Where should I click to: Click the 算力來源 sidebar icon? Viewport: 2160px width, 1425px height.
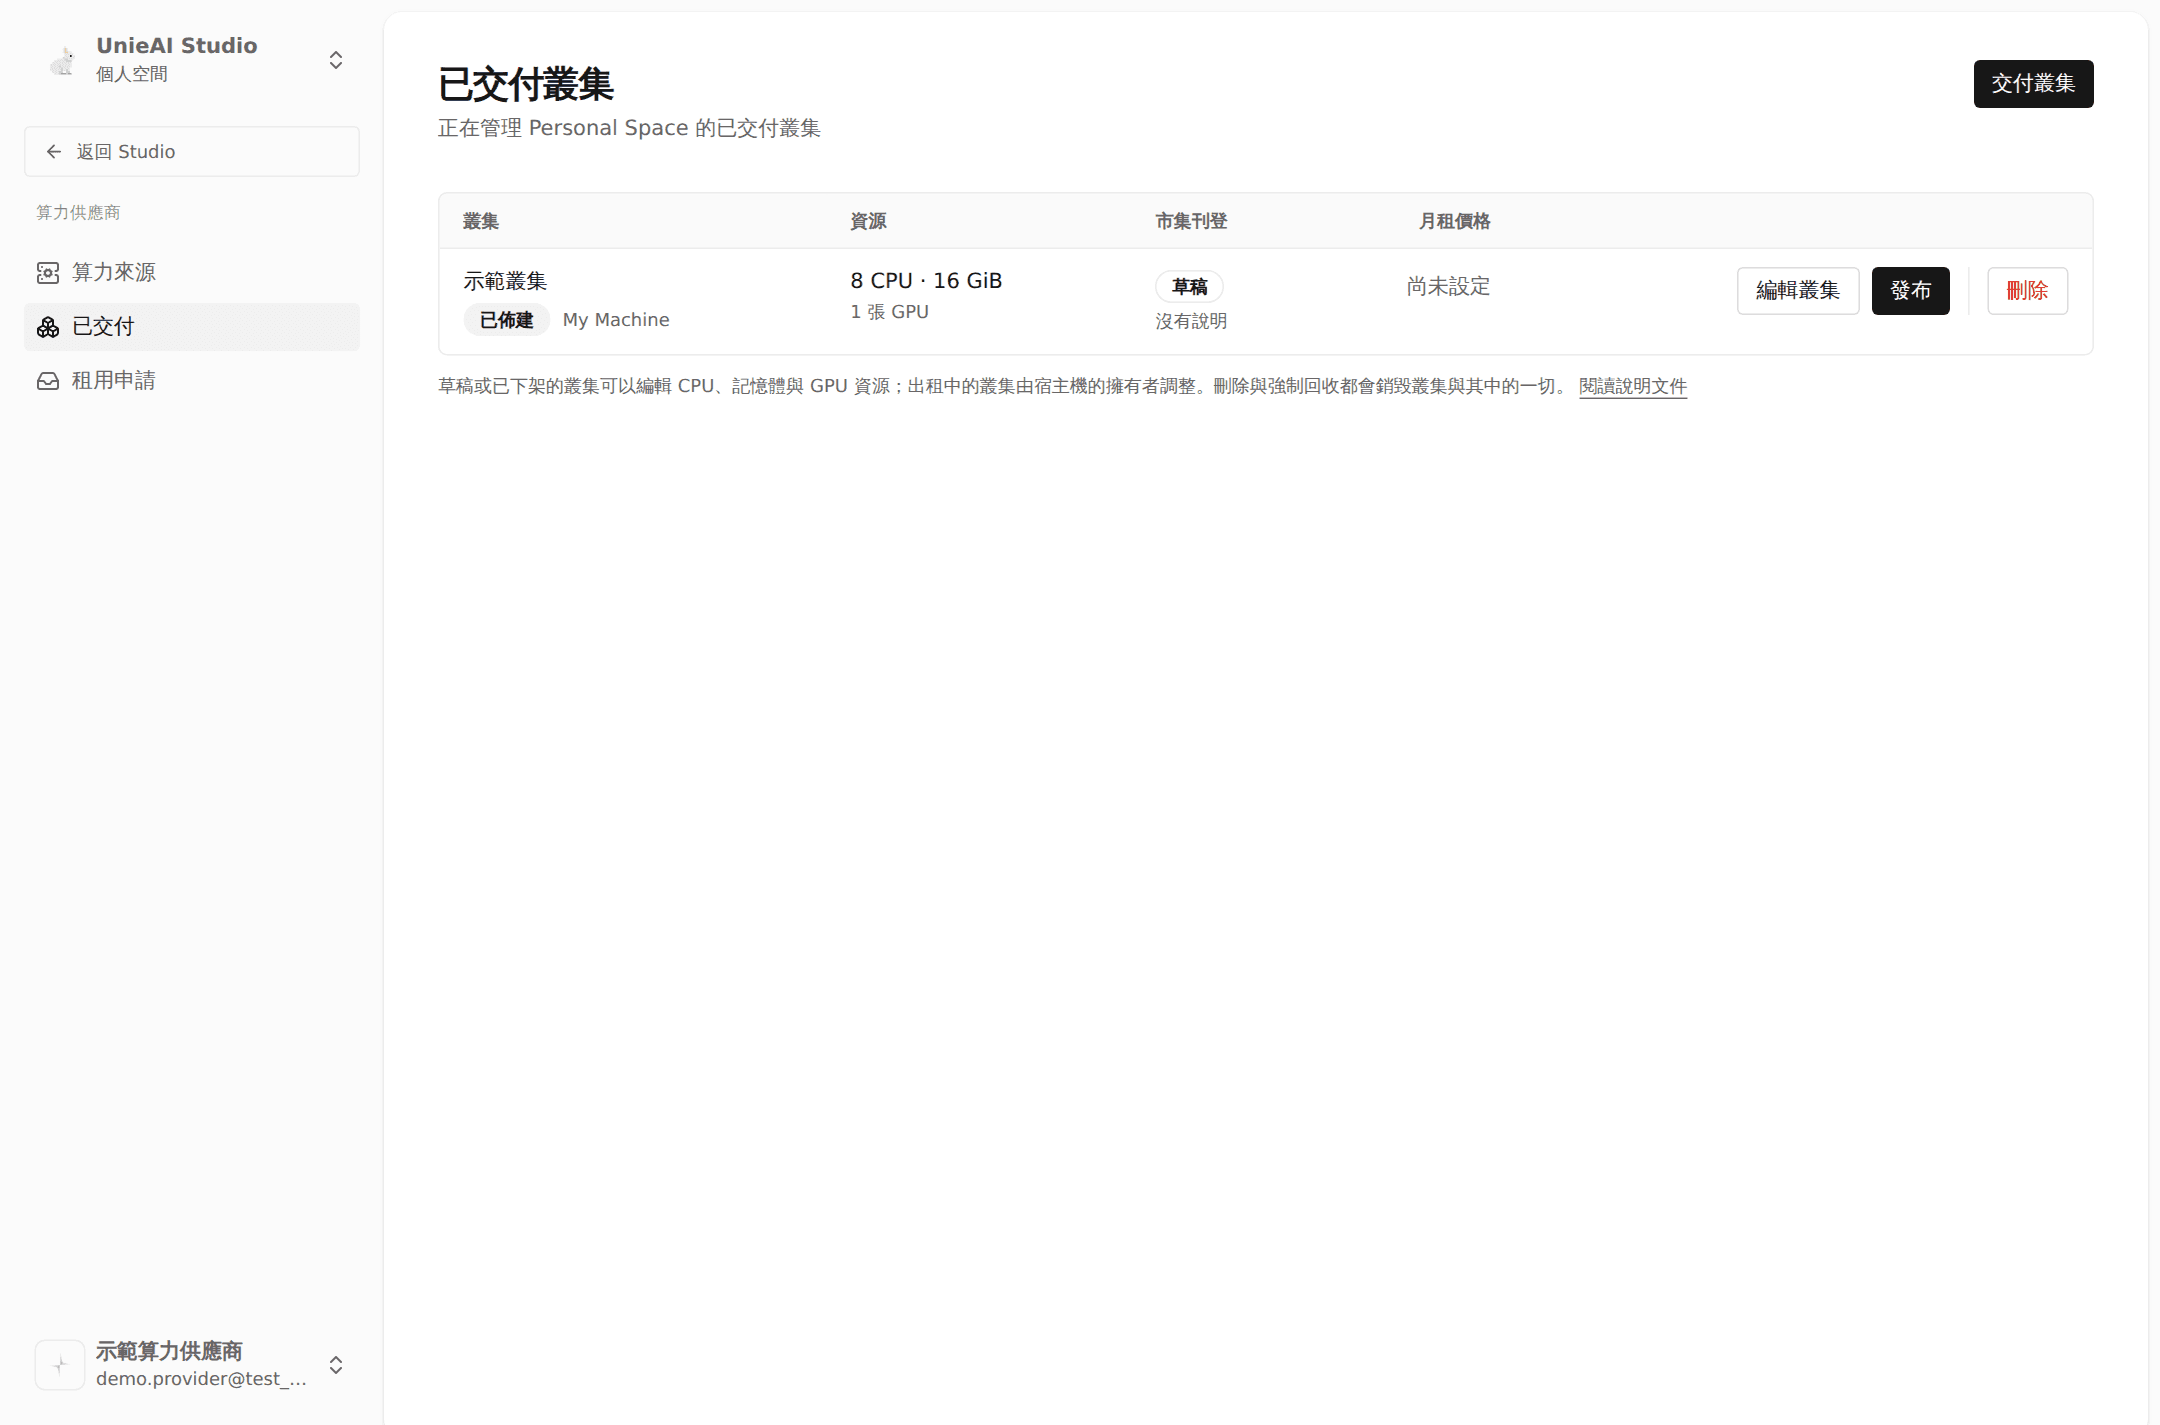(48, 273)
